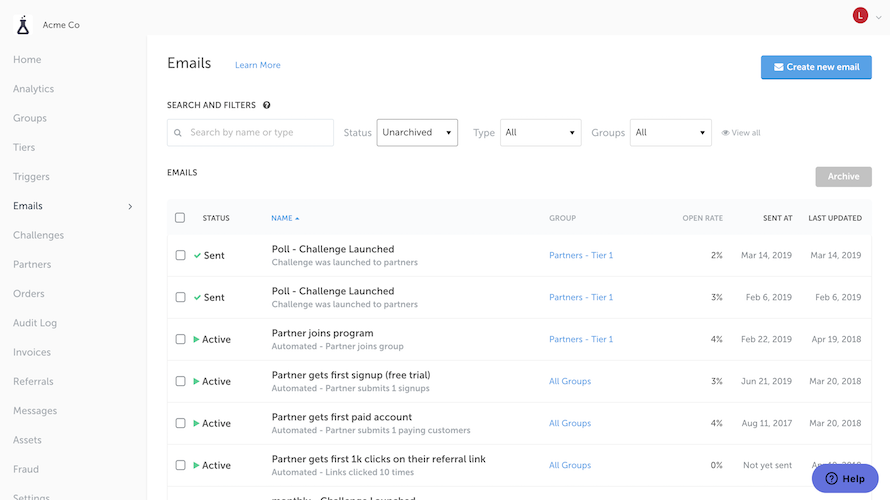The width and height of the screenshot is (890, 500).
Task: Open Orders in the sidebar
Action: point(29,294)
